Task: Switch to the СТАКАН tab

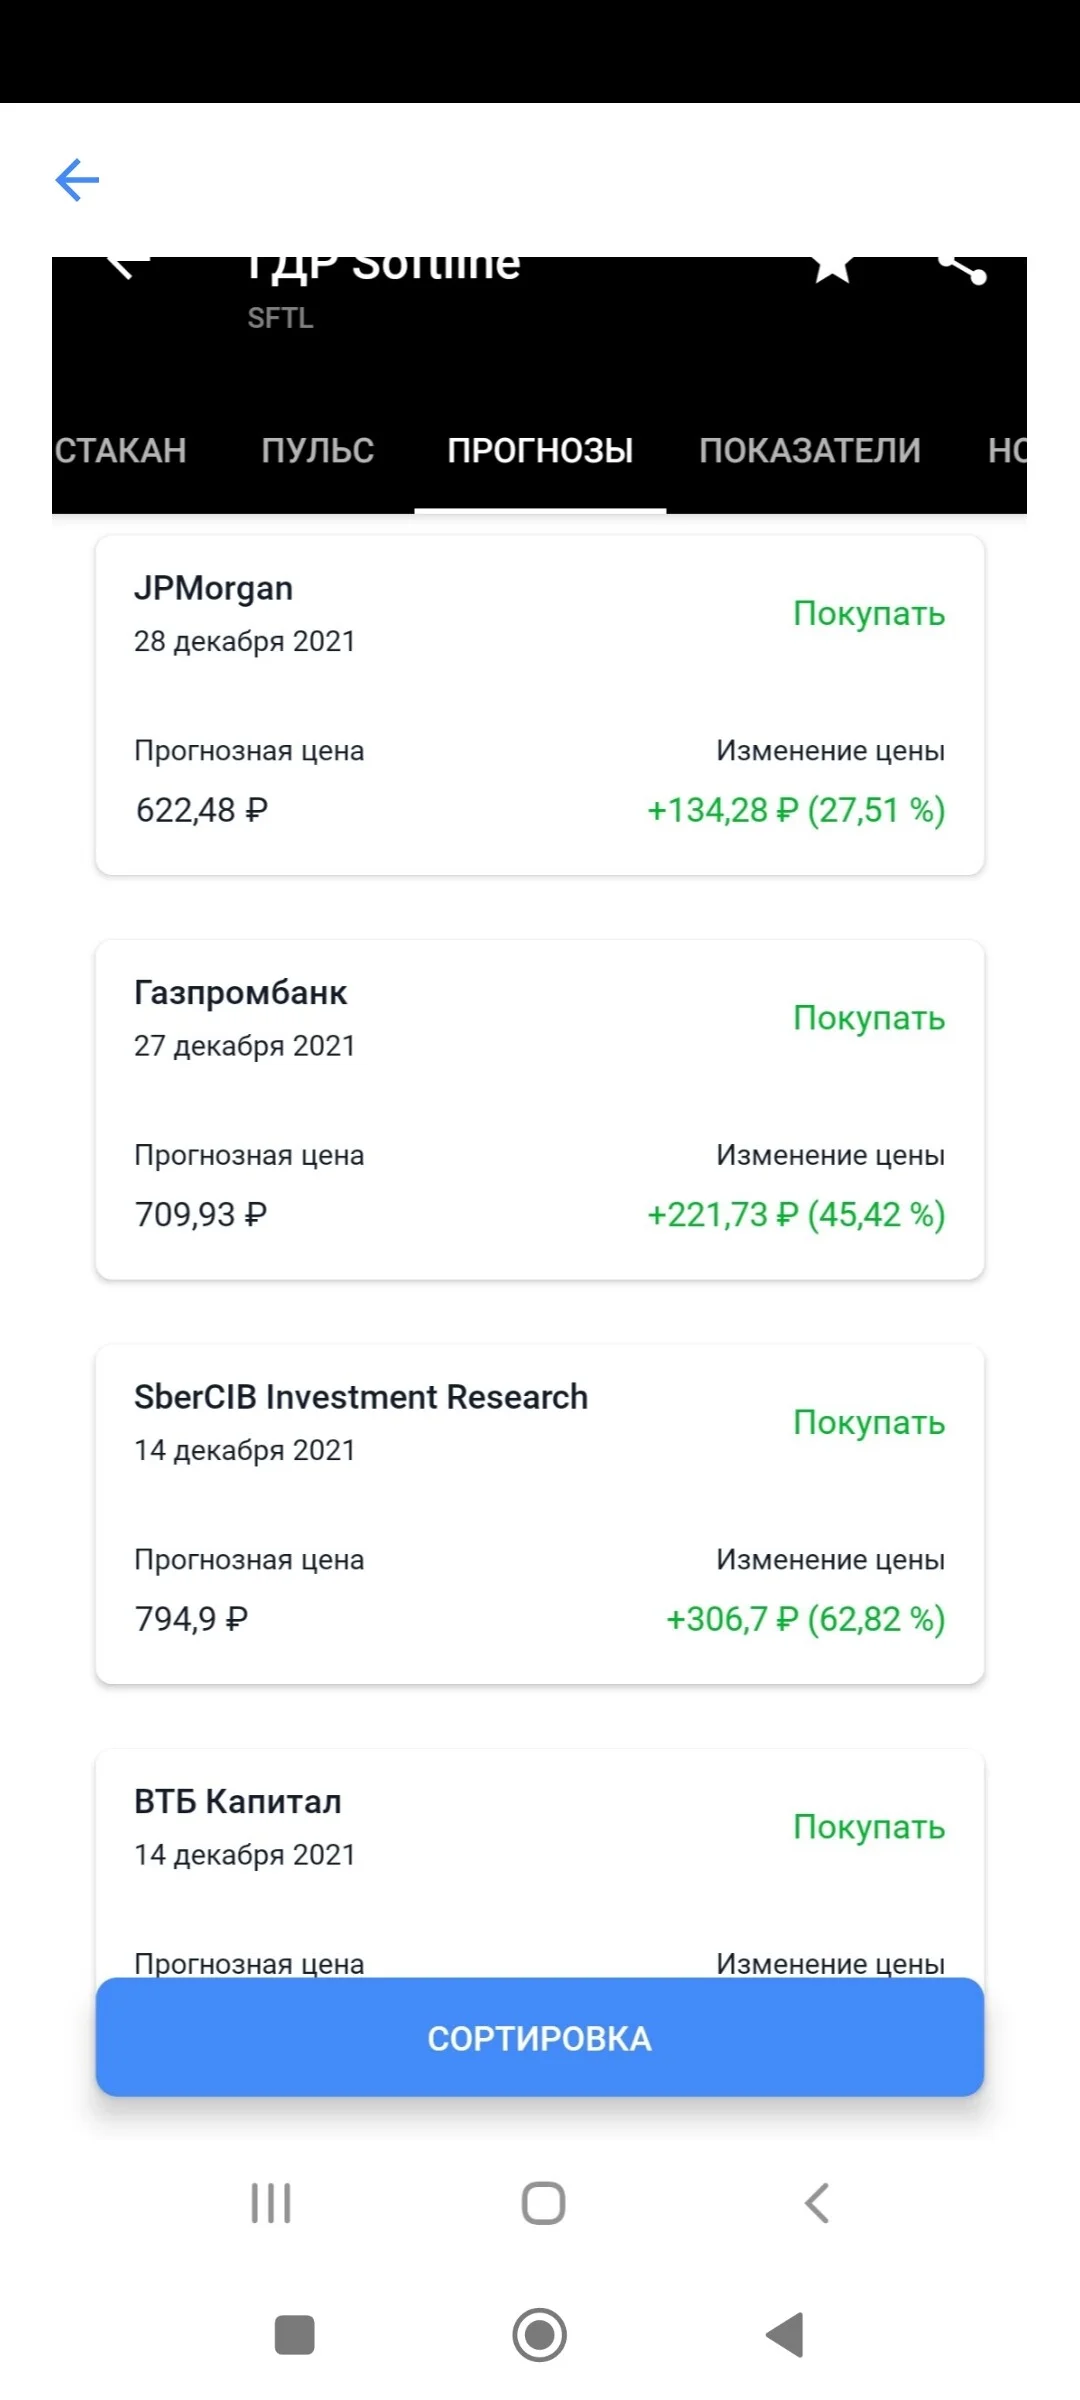Action: [121, 451]
